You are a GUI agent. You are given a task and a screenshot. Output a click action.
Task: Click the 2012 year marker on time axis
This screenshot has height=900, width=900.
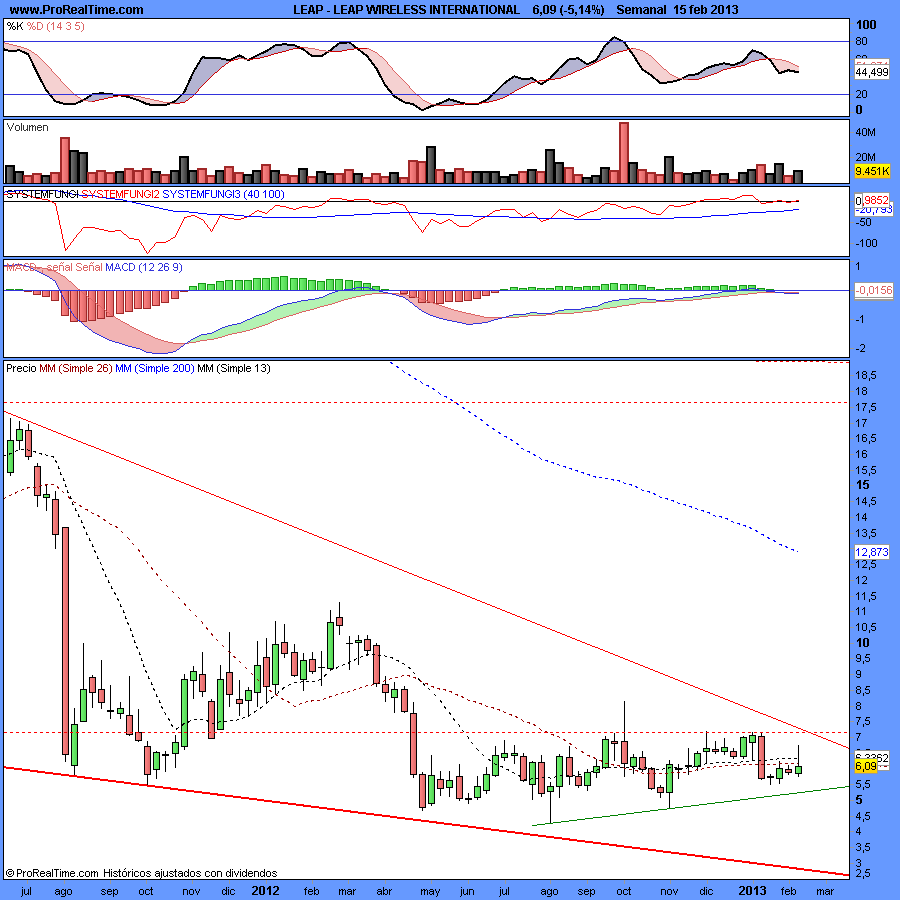pyautogui.click(x=265, y=891)
